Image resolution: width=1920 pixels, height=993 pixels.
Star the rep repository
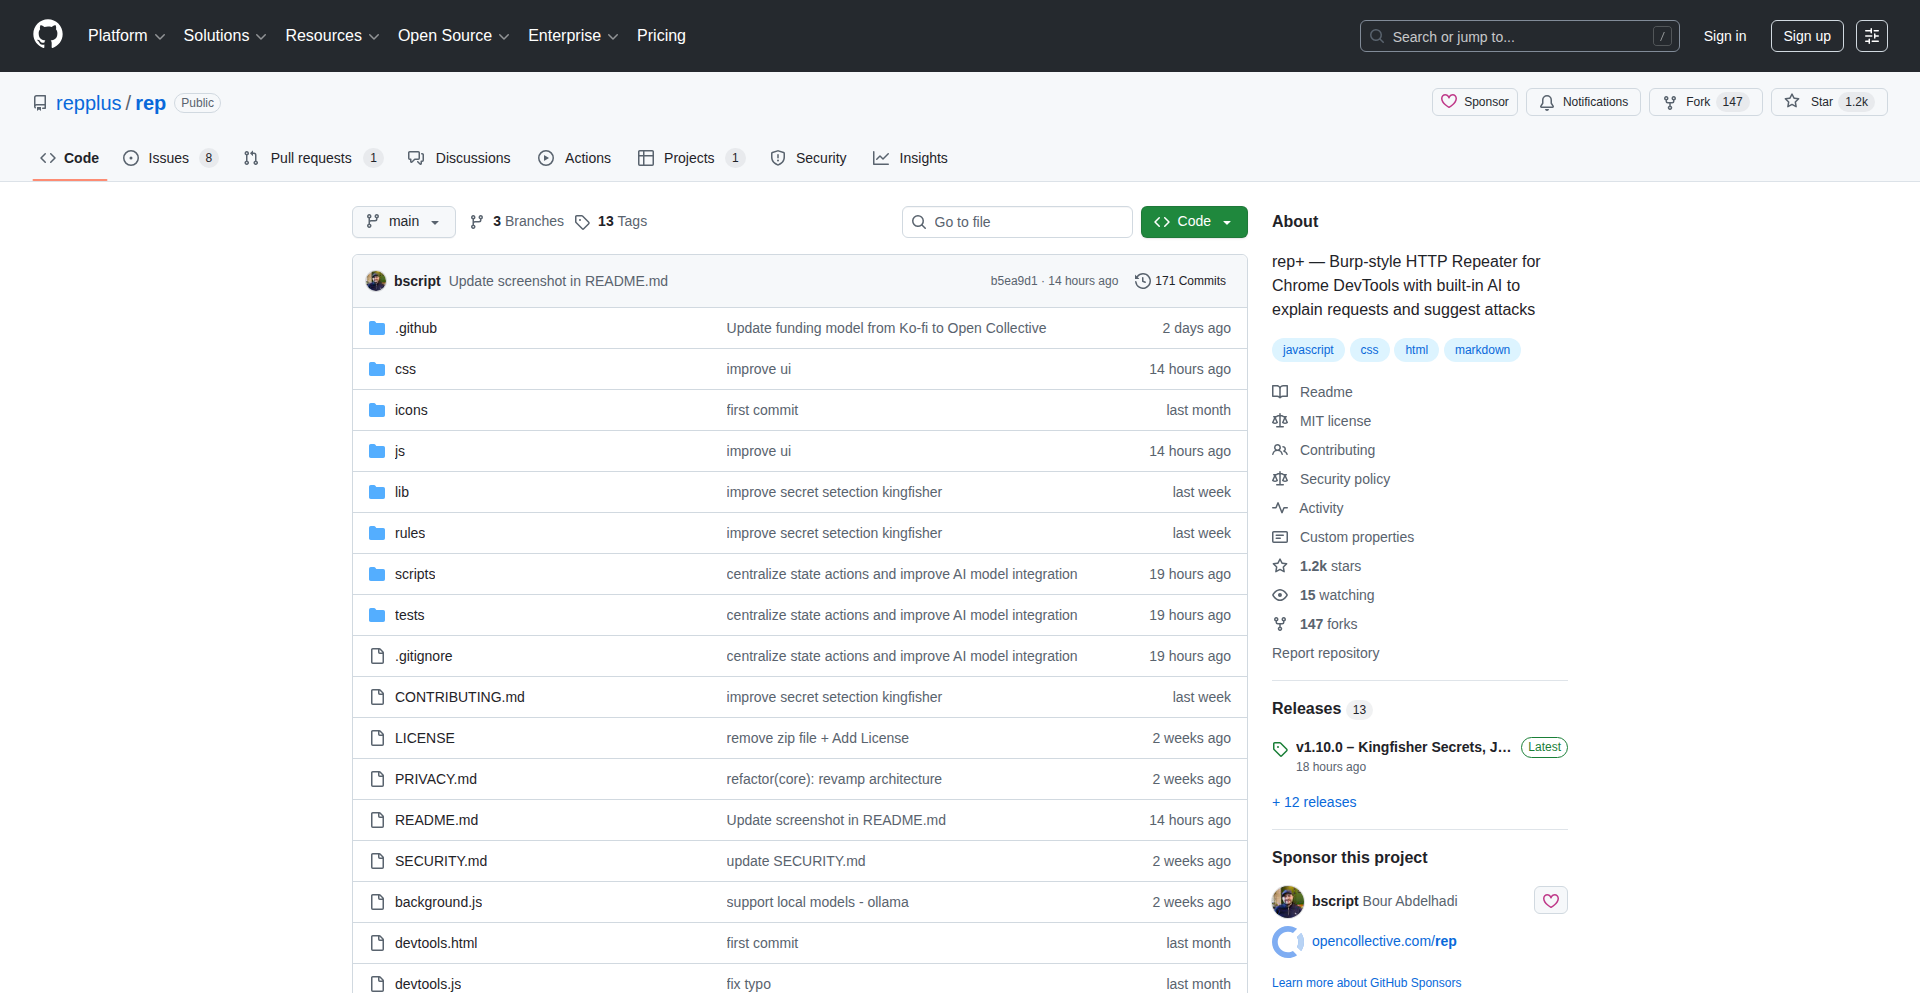pos(1828,101)
